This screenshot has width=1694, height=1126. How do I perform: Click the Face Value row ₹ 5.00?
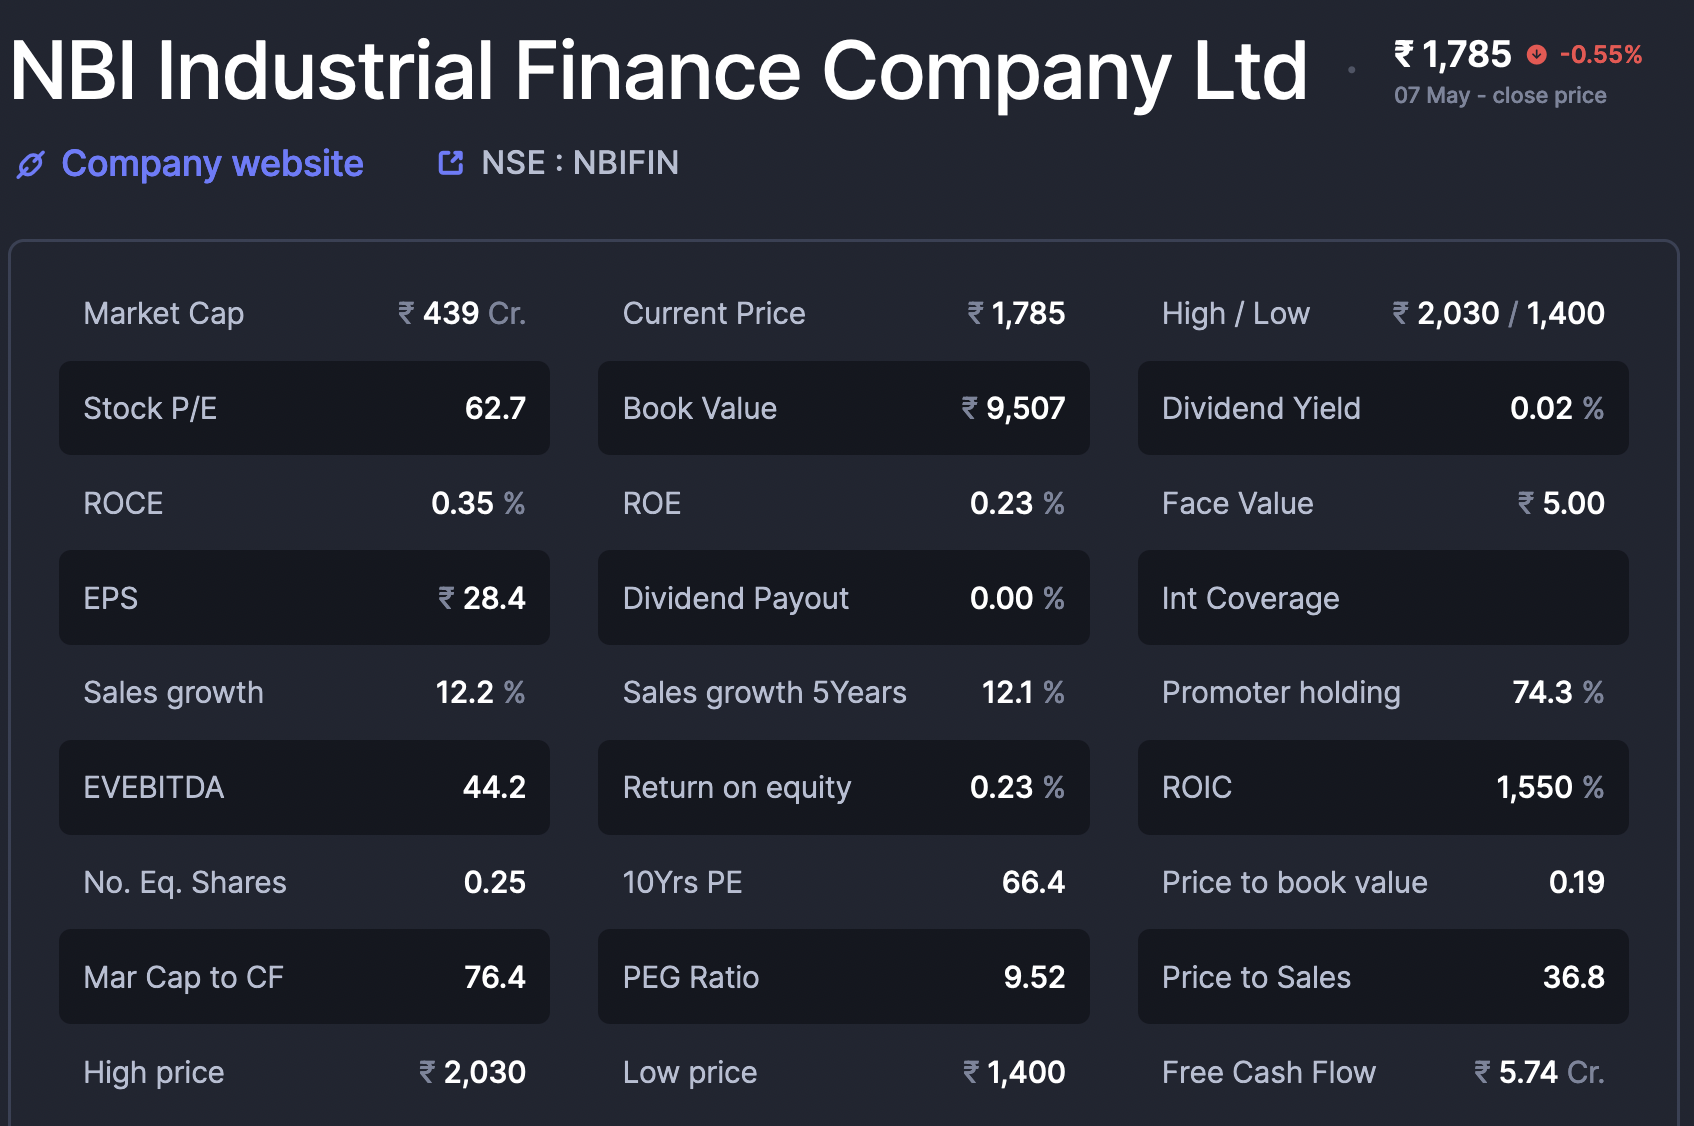pyautogui.click(x=1383, y=503)
